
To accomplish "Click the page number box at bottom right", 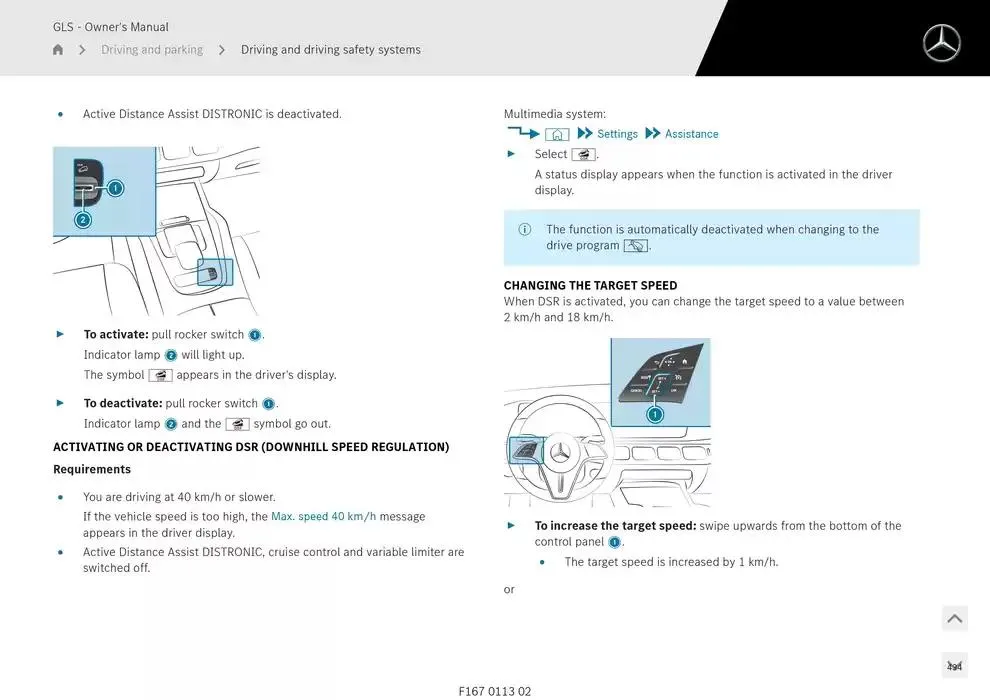I will coord(955,665).
